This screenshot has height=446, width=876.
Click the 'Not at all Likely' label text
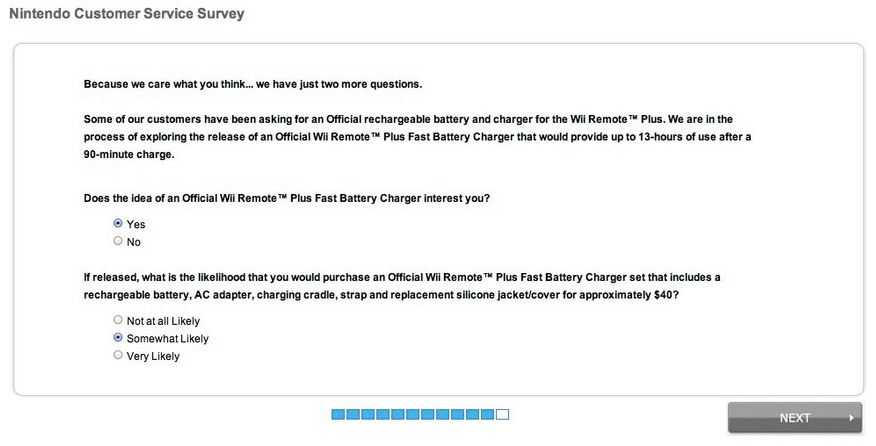163,321
